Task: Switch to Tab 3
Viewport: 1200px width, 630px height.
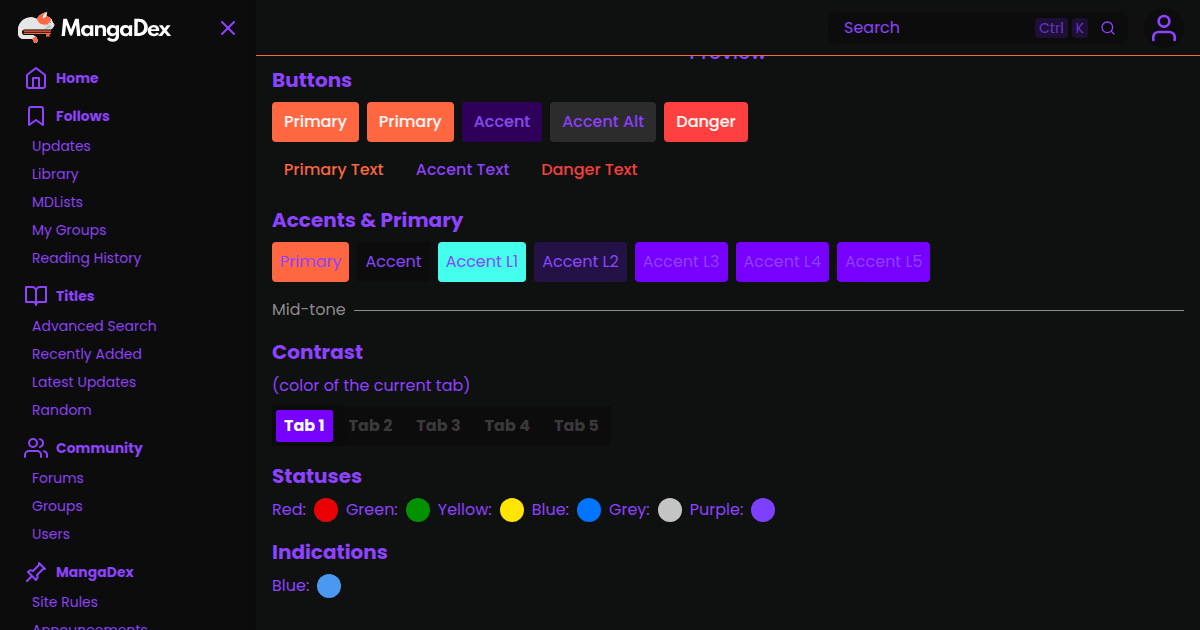Action: tap(438, 426)
